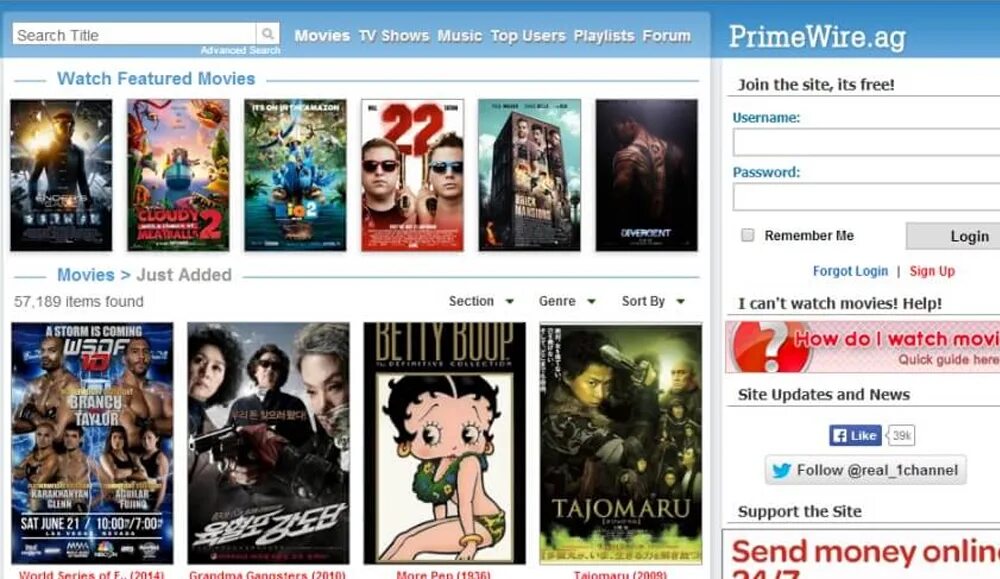The image size is (1000, 579).
Task: Open the Advanced Search link
Action: 240,50
